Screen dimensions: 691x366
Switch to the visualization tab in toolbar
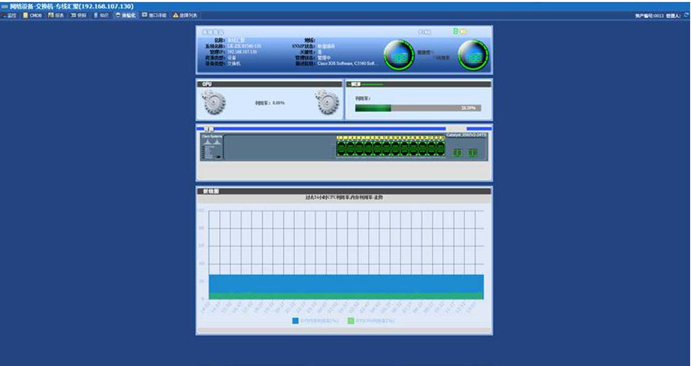point(126,15)
